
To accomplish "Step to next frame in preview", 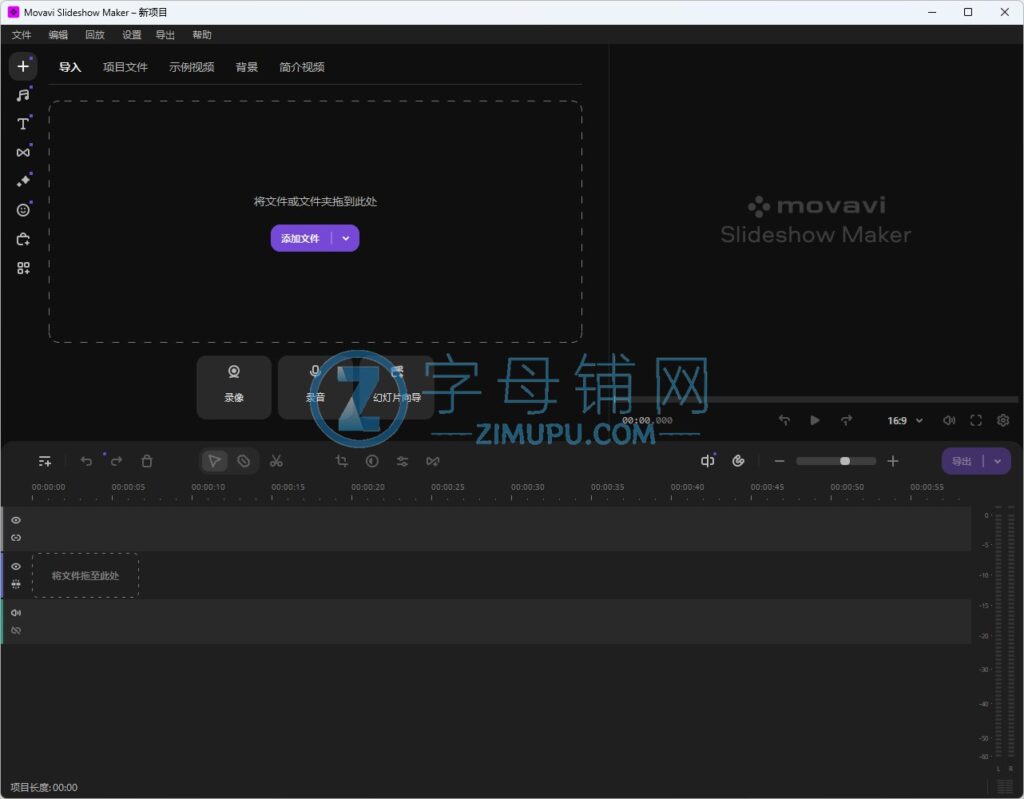I will (x=846, y=420).
